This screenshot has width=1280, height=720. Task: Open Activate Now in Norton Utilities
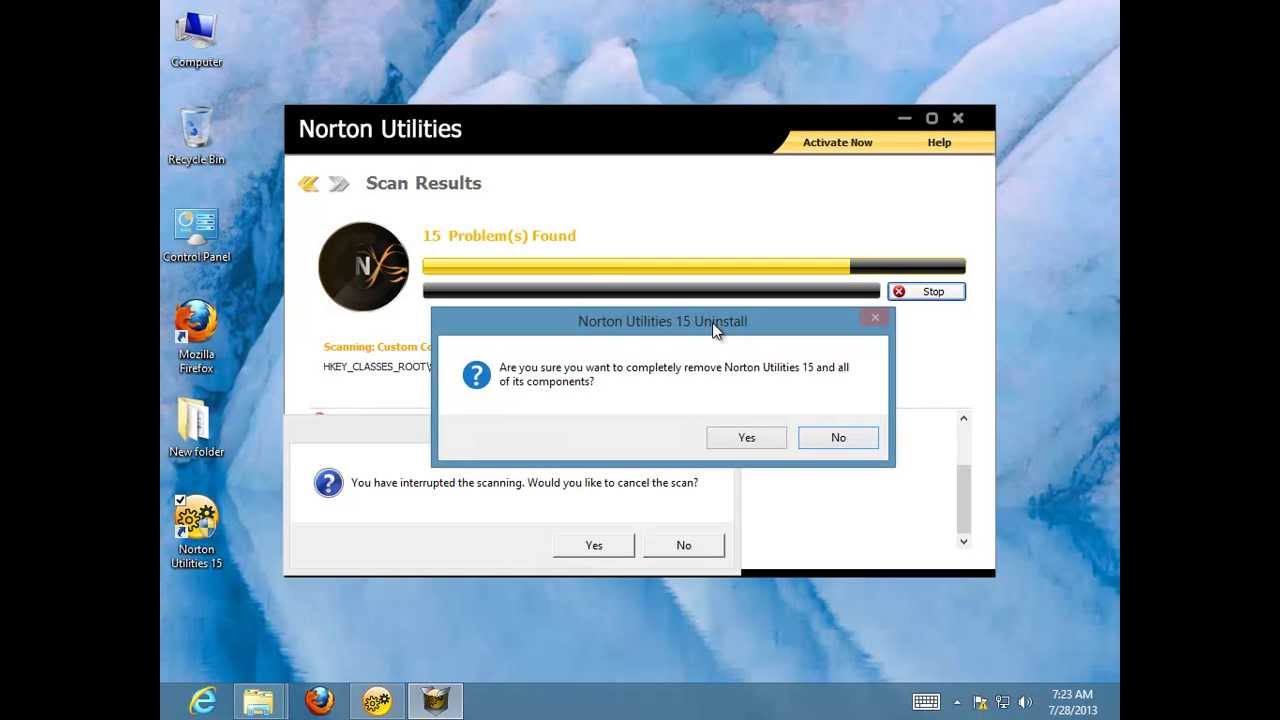(x=837, y=143)
